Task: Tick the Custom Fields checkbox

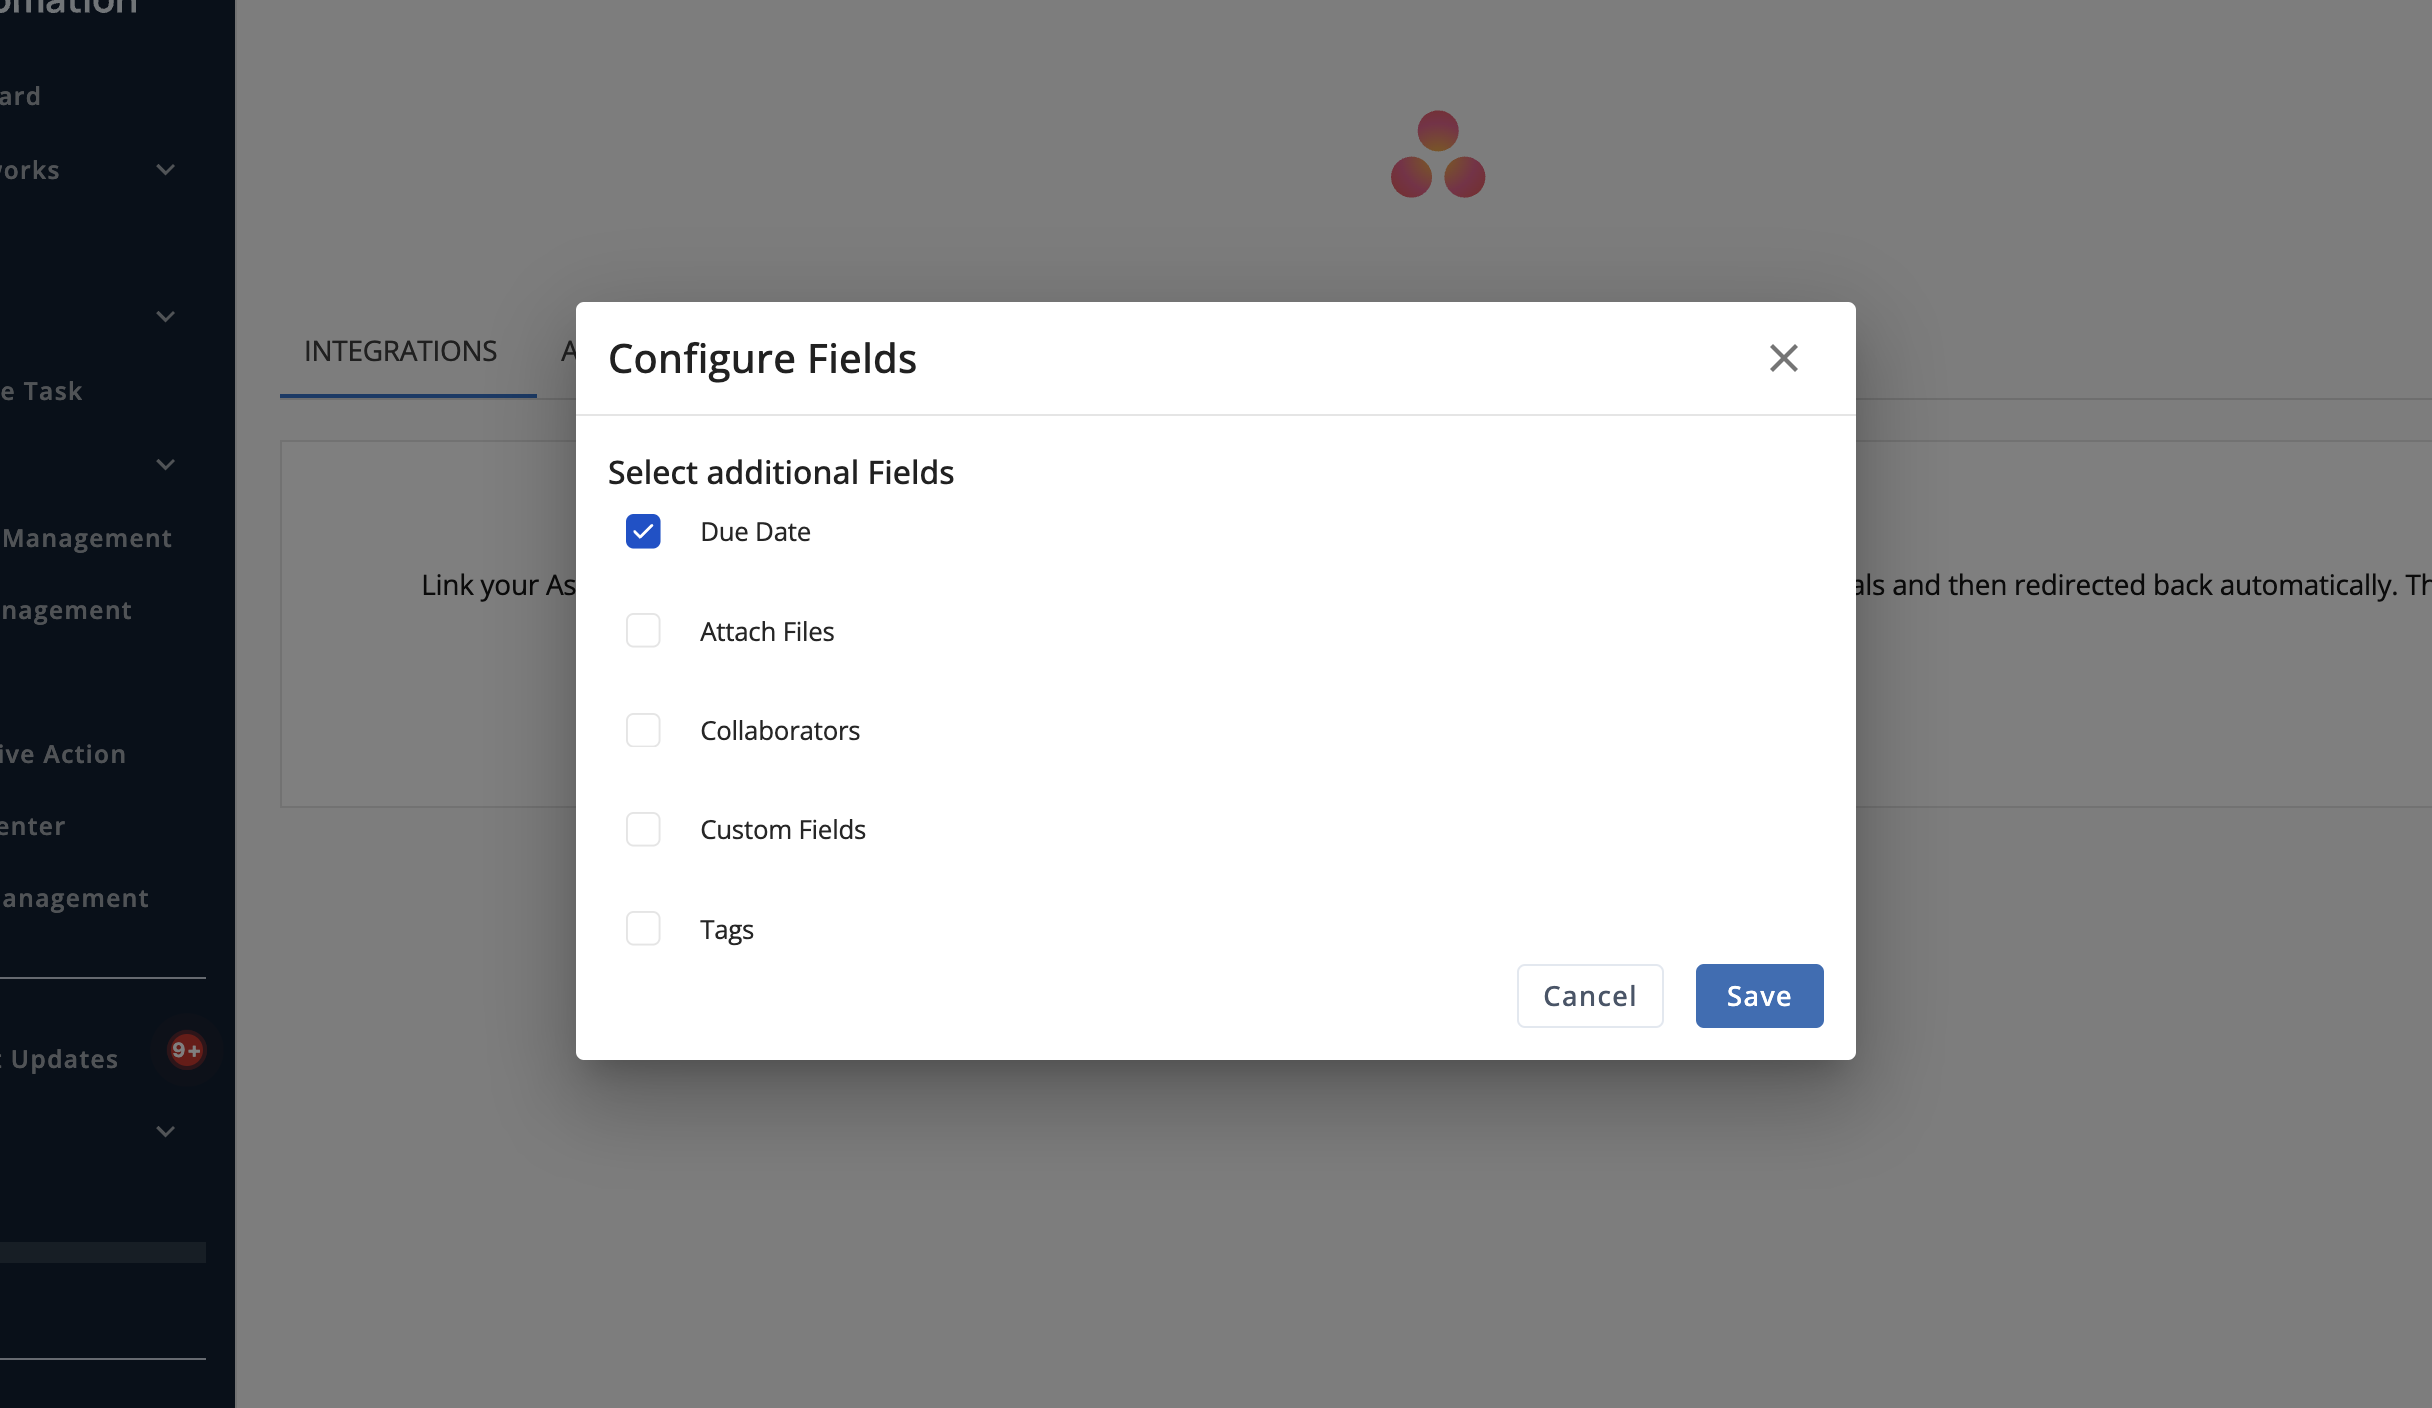Action: point(643,829)
